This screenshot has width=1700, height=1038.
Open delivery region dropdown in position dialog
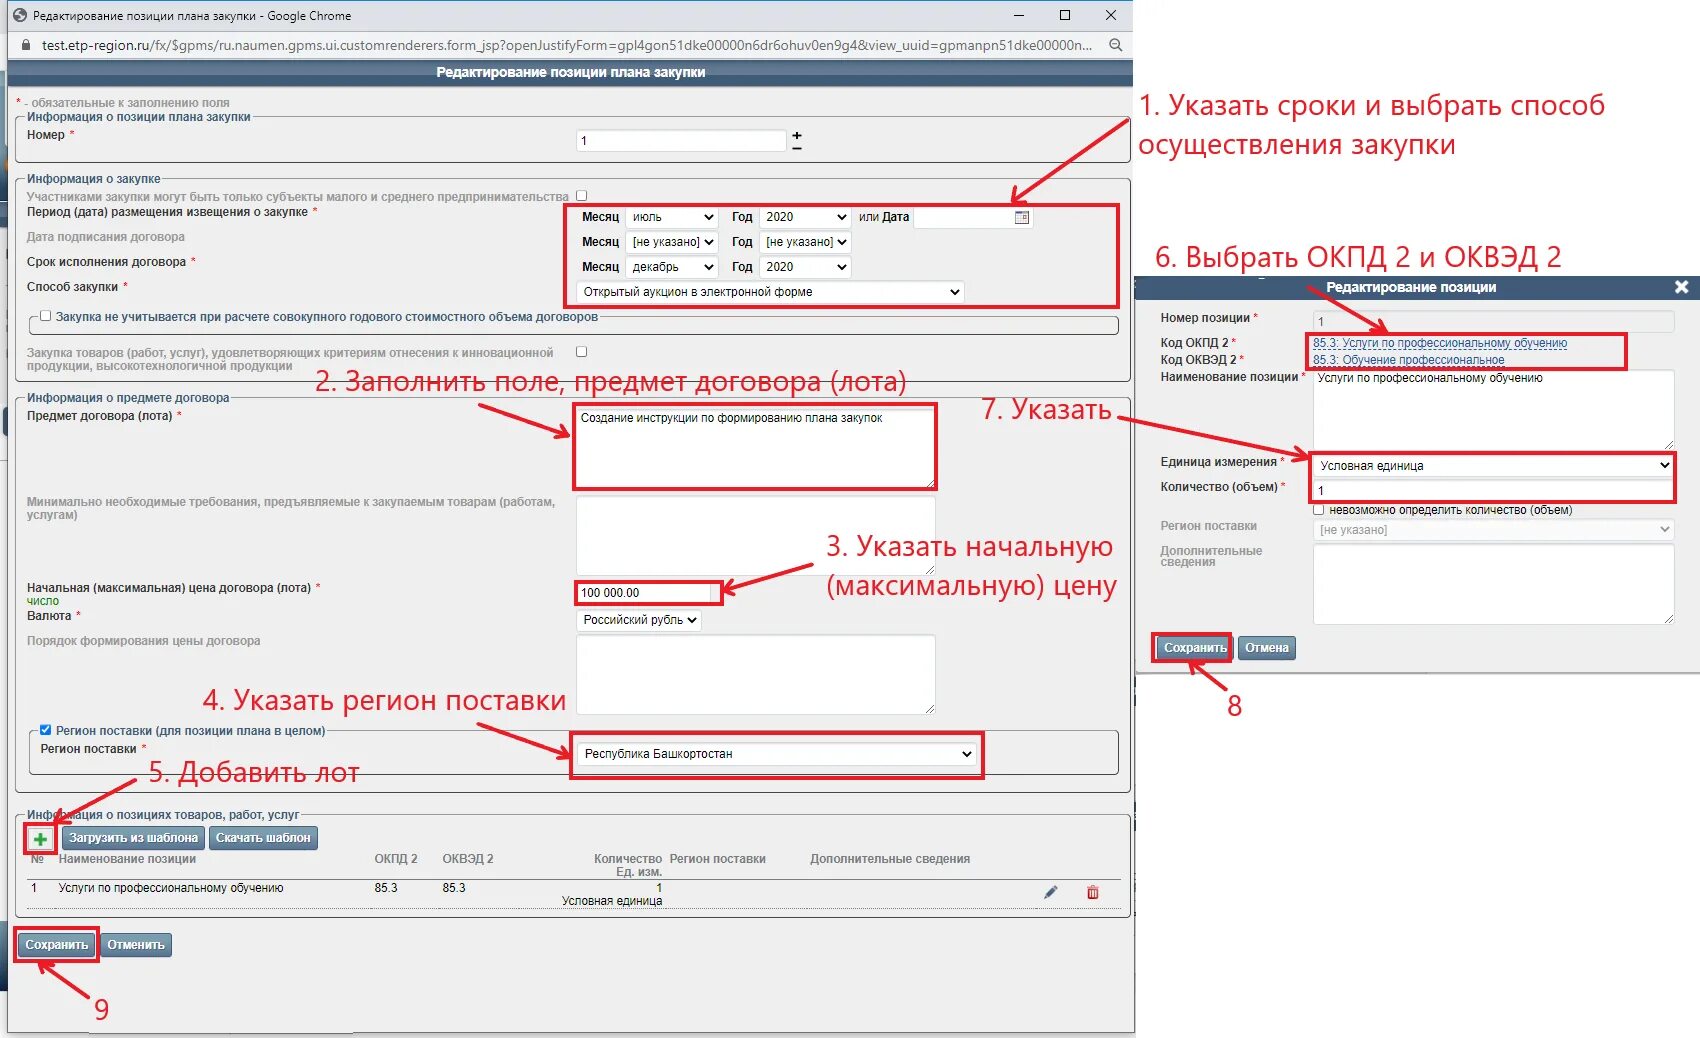pyautogui.click(x=1492, y=530)
